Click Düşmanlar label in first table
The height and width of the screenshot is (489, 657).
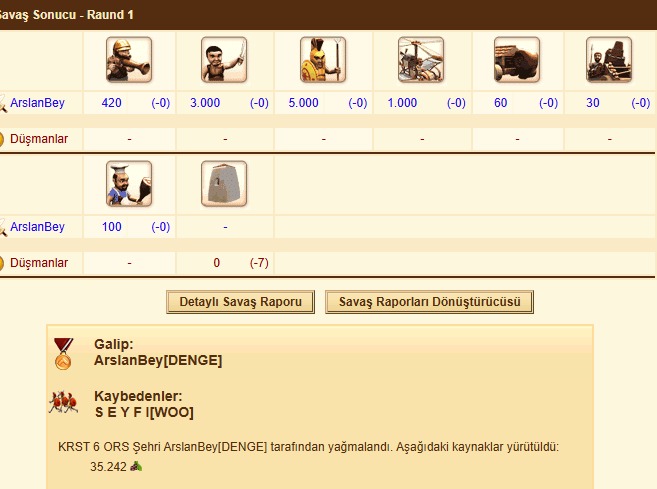point(39,139)
